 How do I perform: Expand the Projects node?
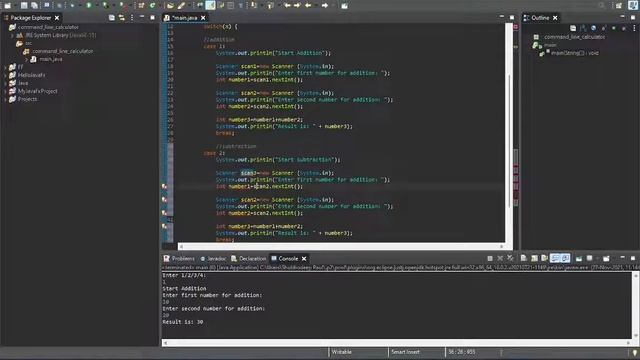tap(5, 99)
